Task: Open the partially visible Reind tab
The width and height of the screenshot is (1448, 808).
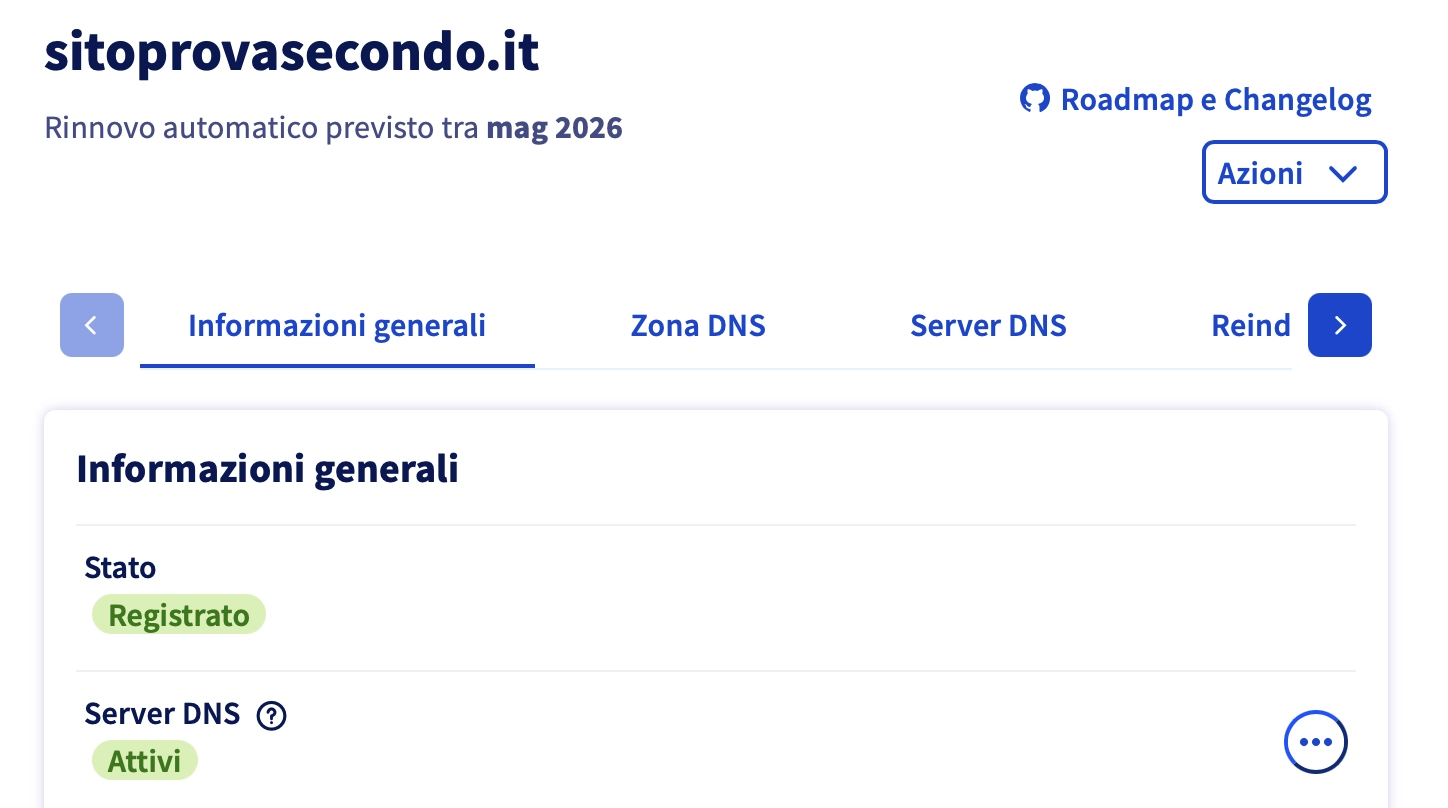Action: click(1250, 326)
